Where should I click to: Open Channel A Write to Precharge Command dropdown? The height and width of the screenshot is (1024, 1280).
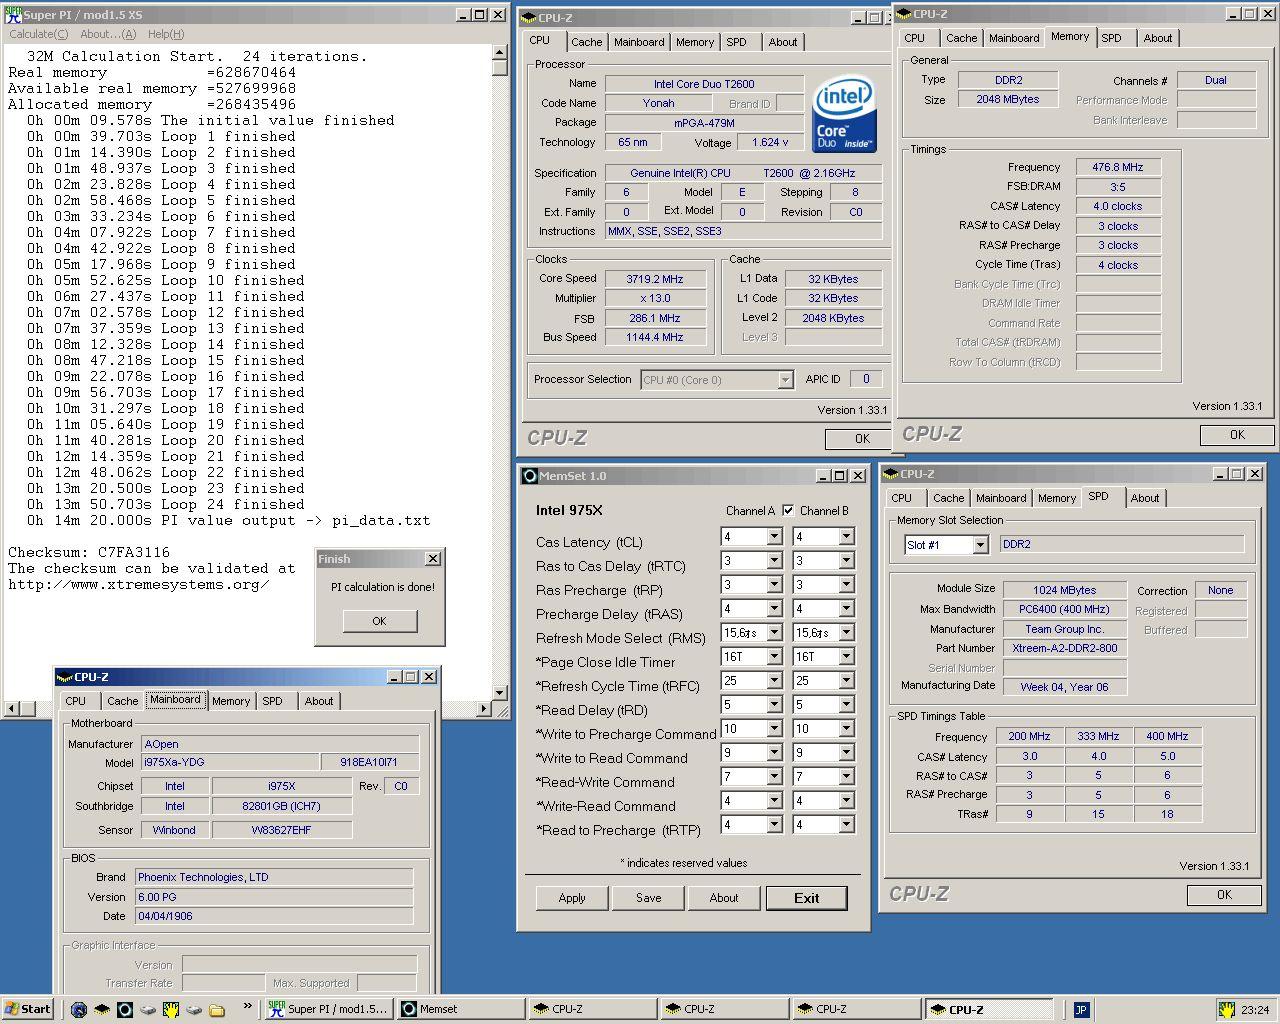coord(774,729)
